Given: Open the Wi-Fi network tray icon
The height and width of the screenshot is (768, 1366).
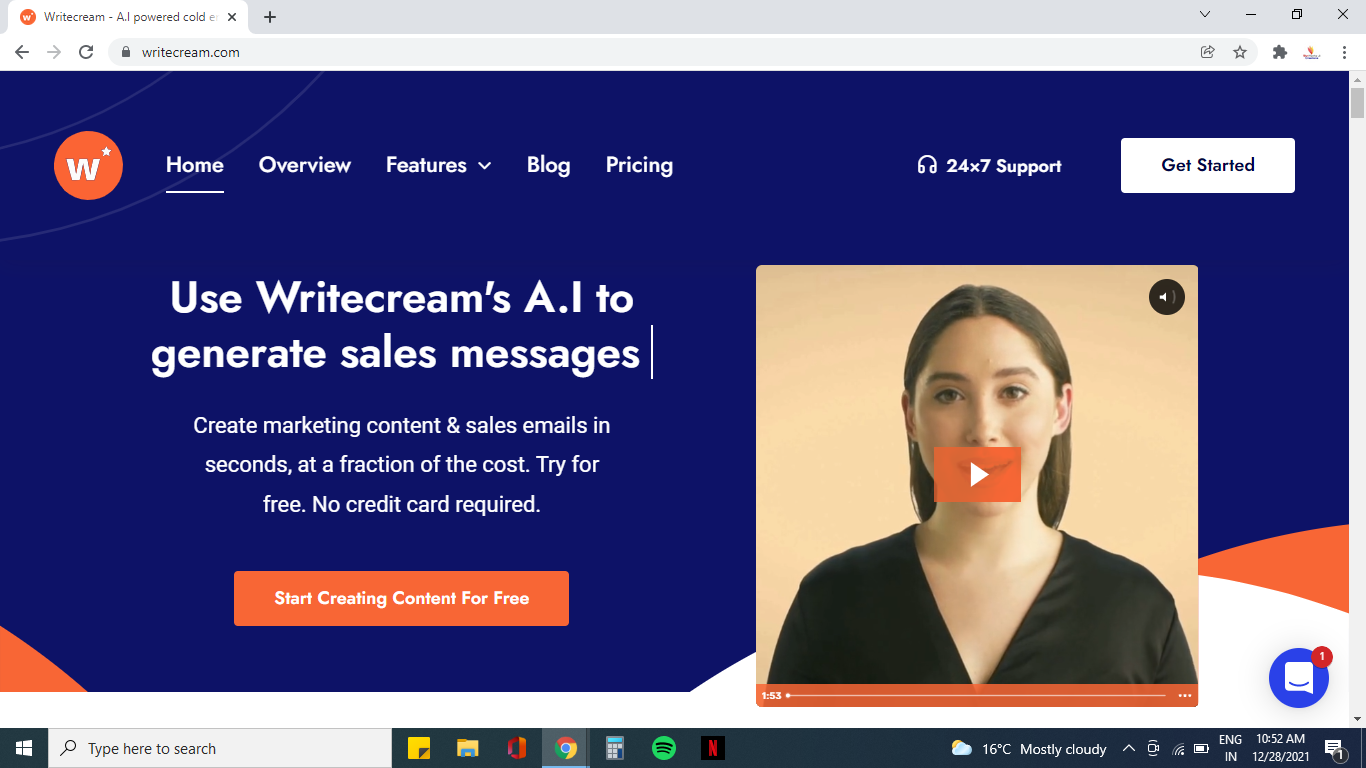Looking at the screenshot, I should pyautogui.click(x=1178, y=748).
